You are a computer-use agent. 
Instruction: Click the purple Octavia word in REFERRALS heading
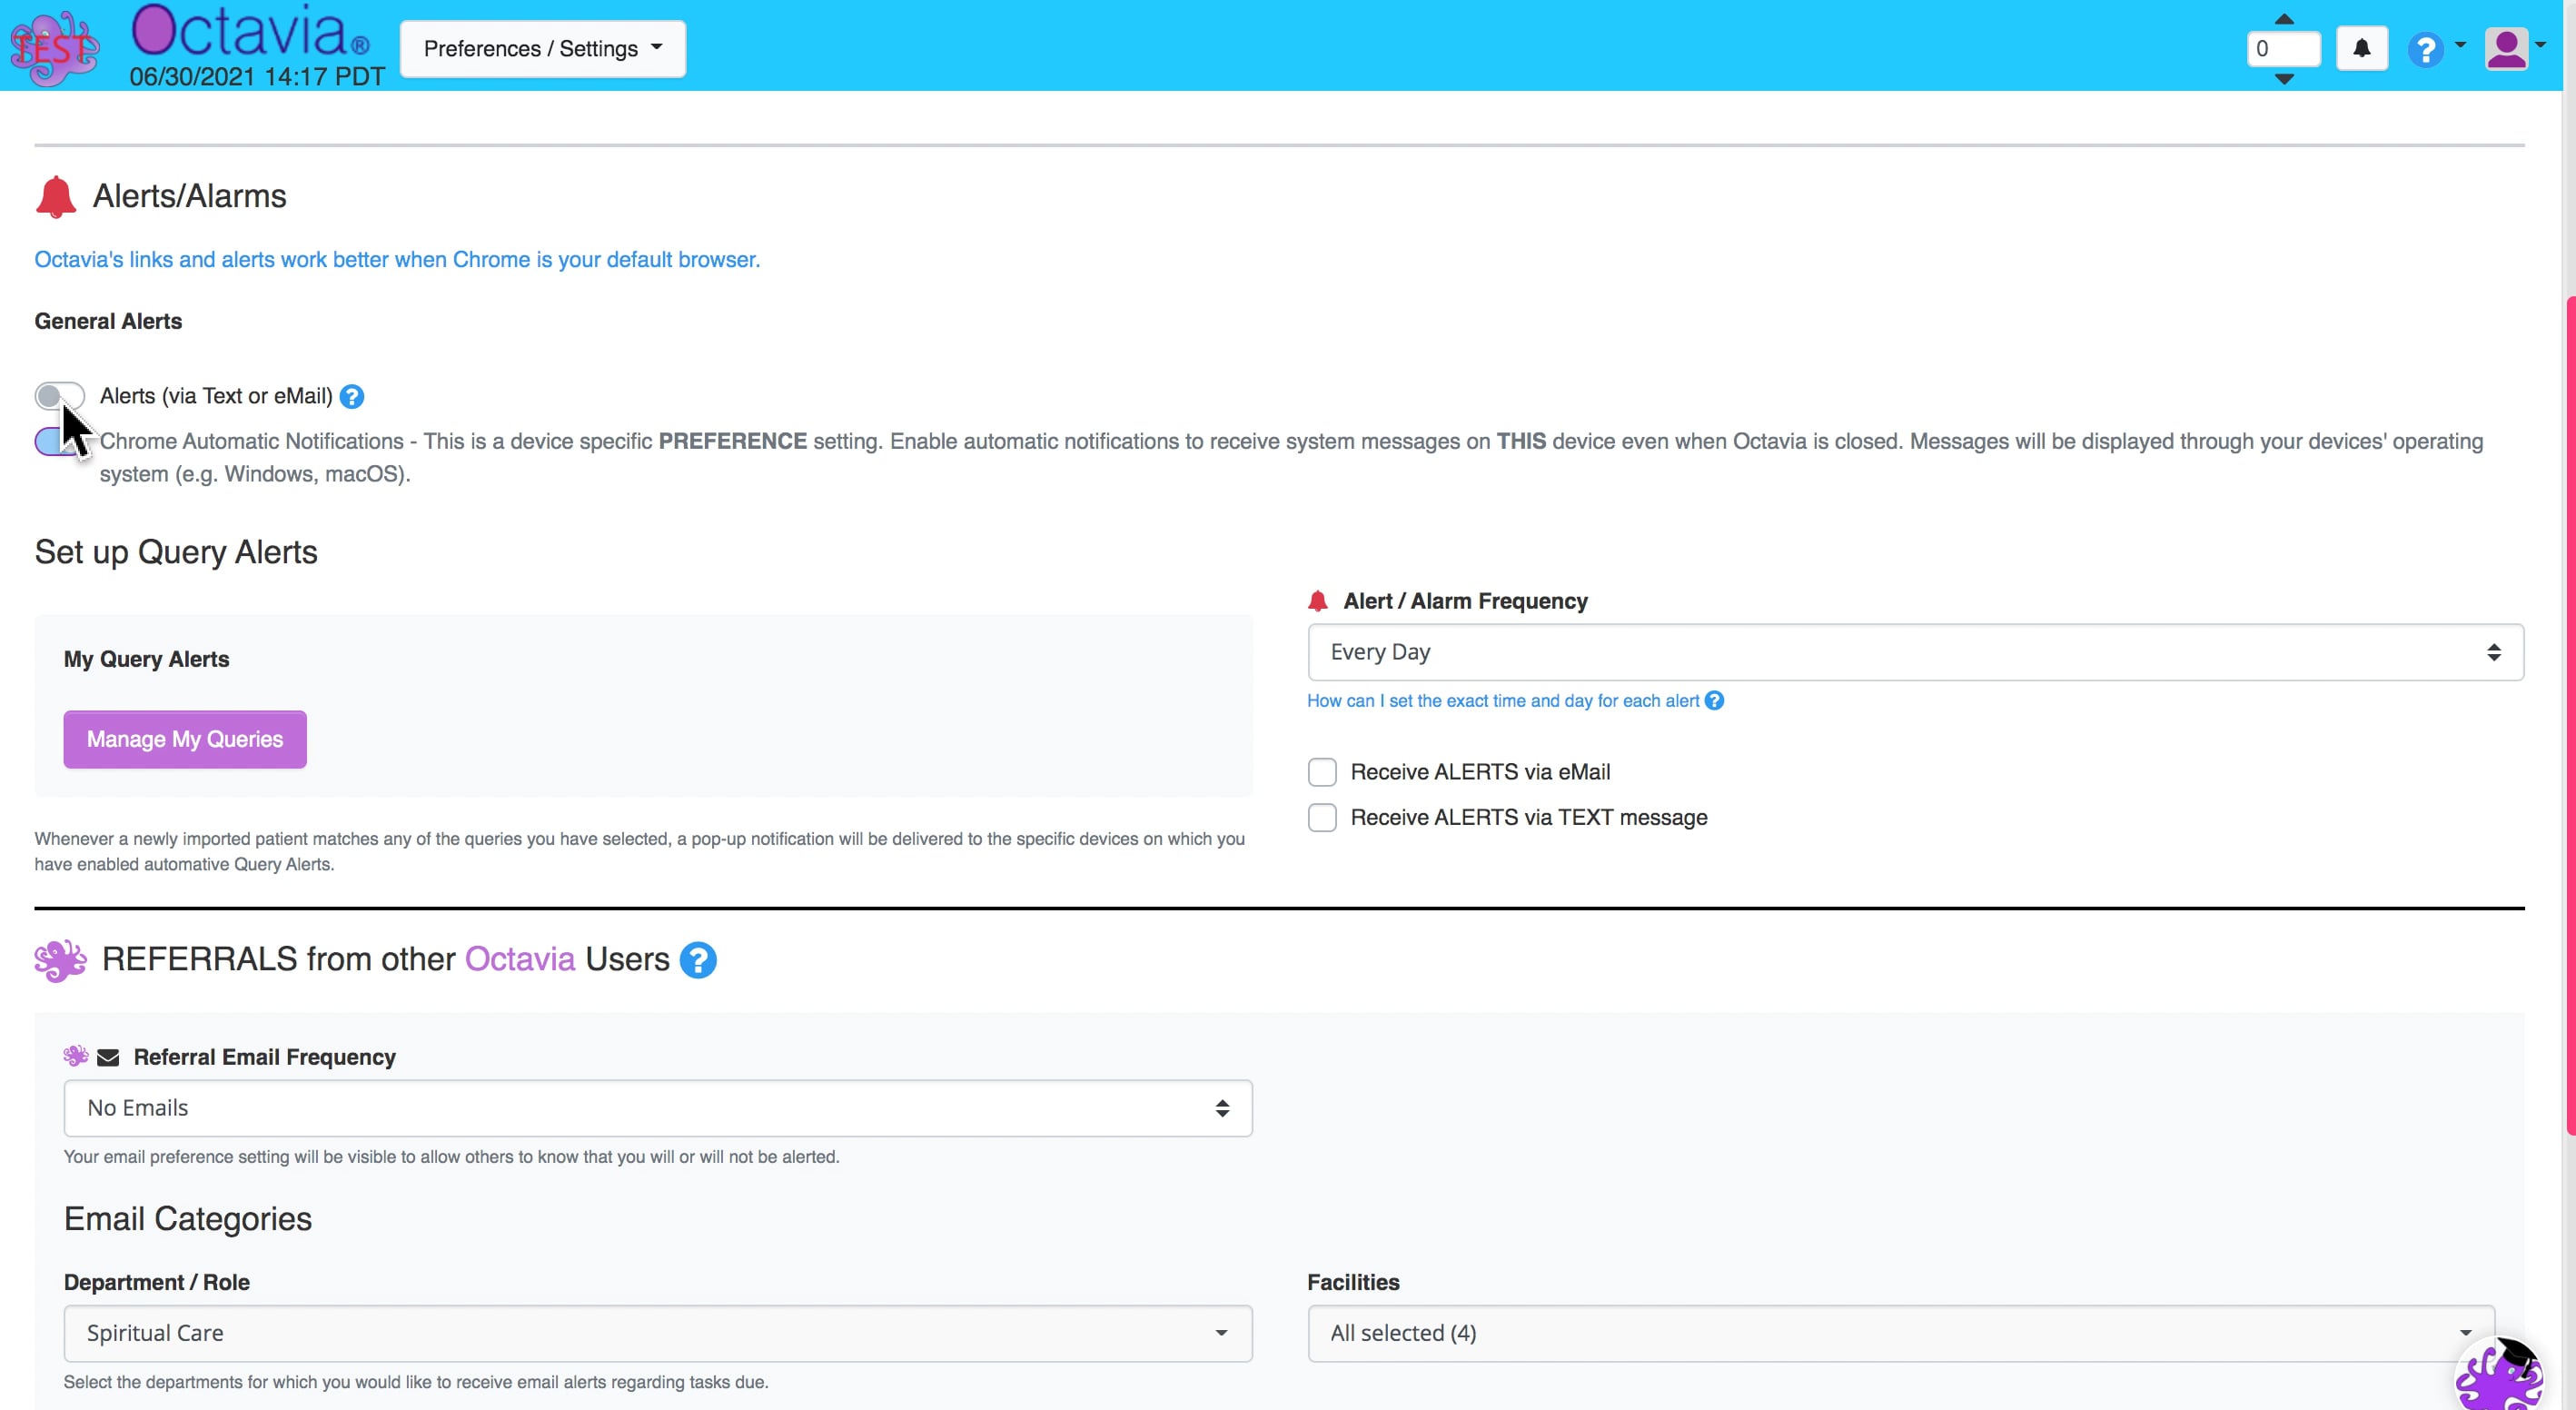(520, 959)
